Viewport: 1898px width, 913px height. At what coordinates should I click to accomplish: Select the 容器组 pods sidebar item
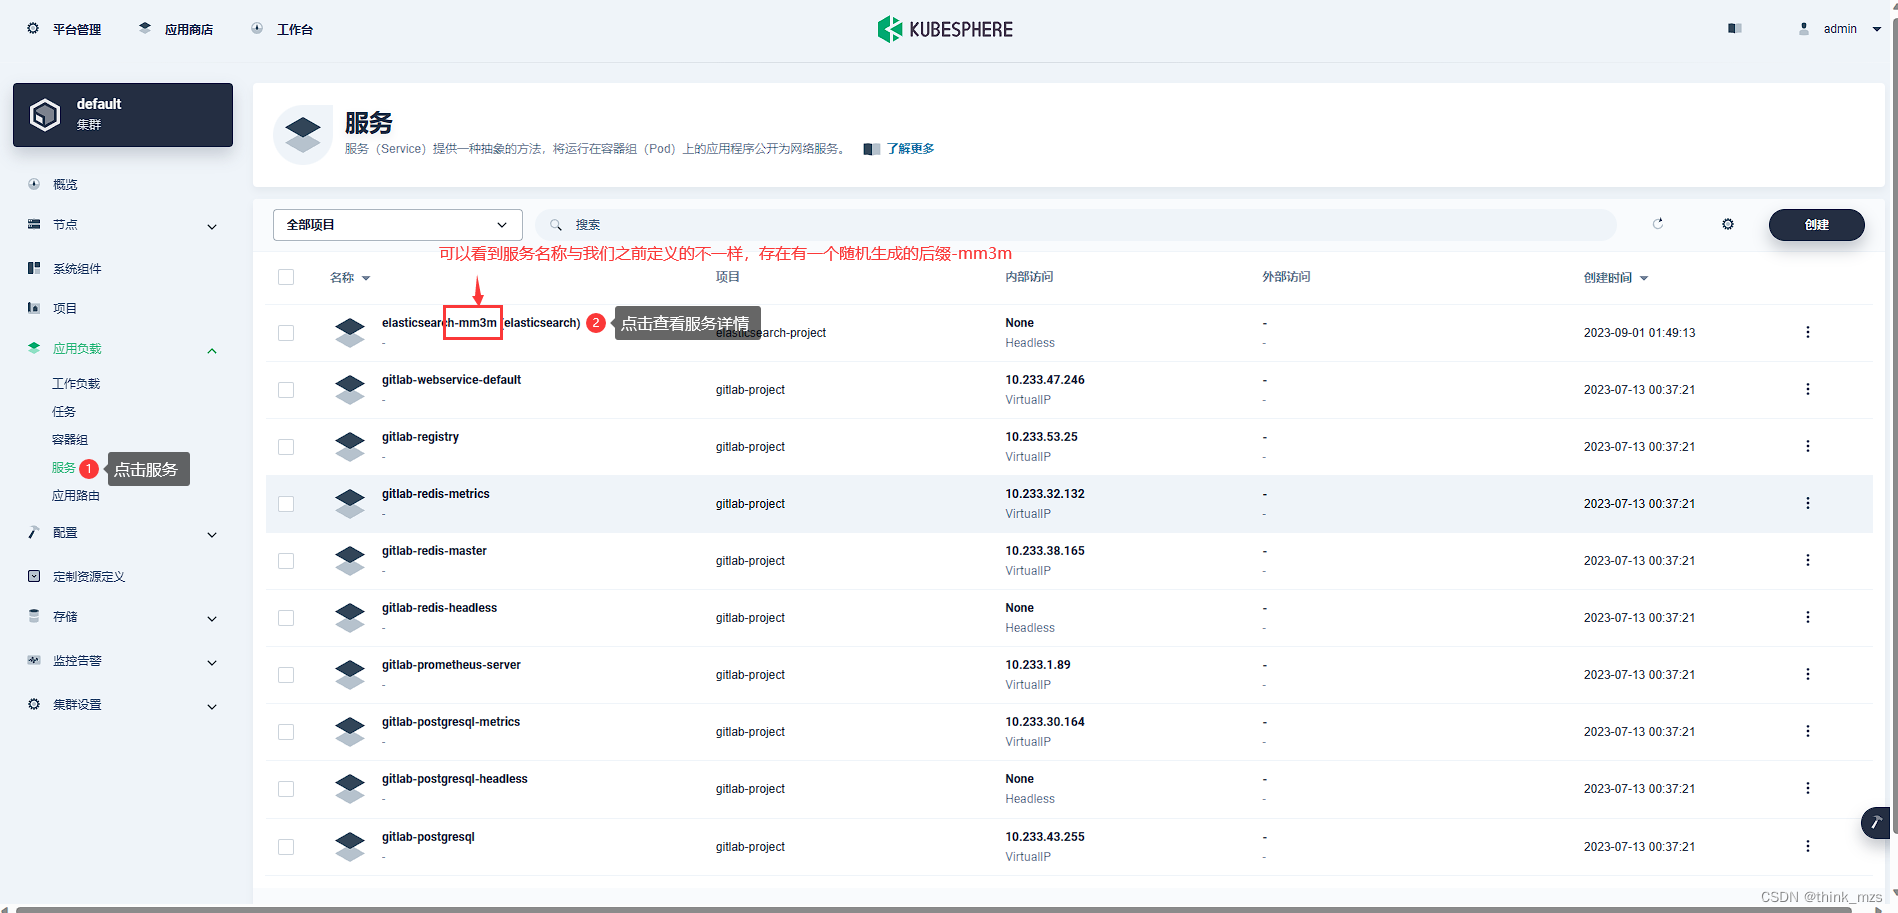tap(69, 439)
